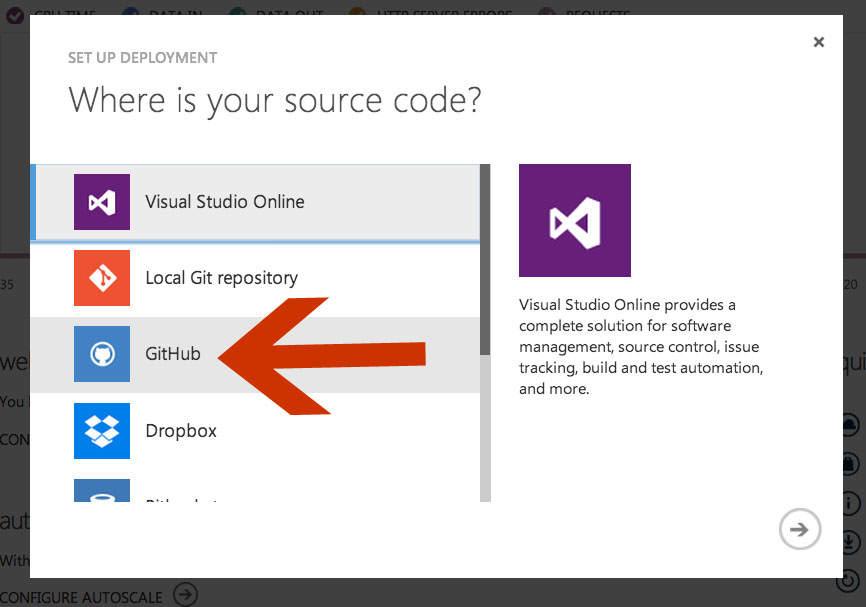Choose Local Git repository option
This screenshot has width=866, height=607.
221,278
